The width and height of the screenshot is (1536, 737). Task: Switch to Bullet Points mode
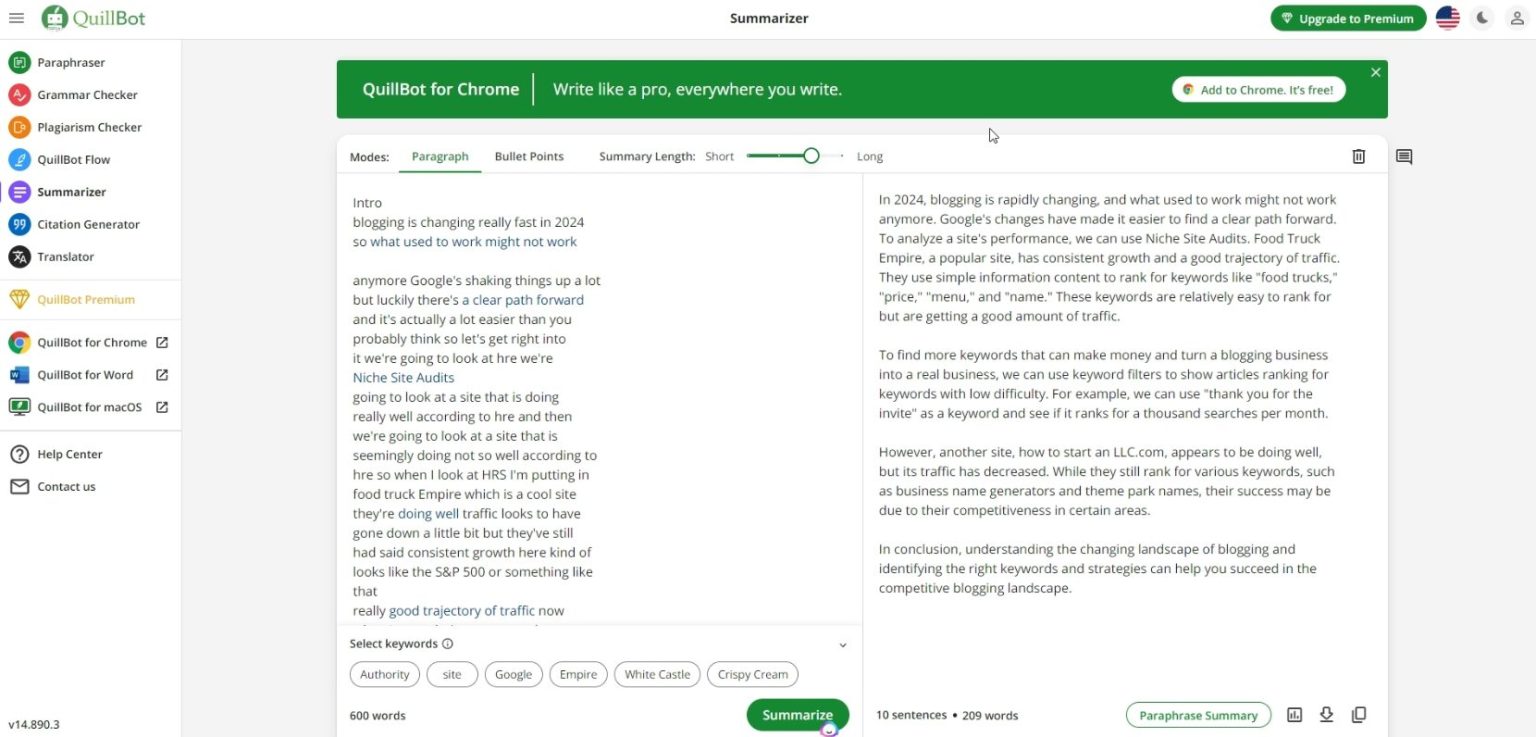tap(529, 157)
